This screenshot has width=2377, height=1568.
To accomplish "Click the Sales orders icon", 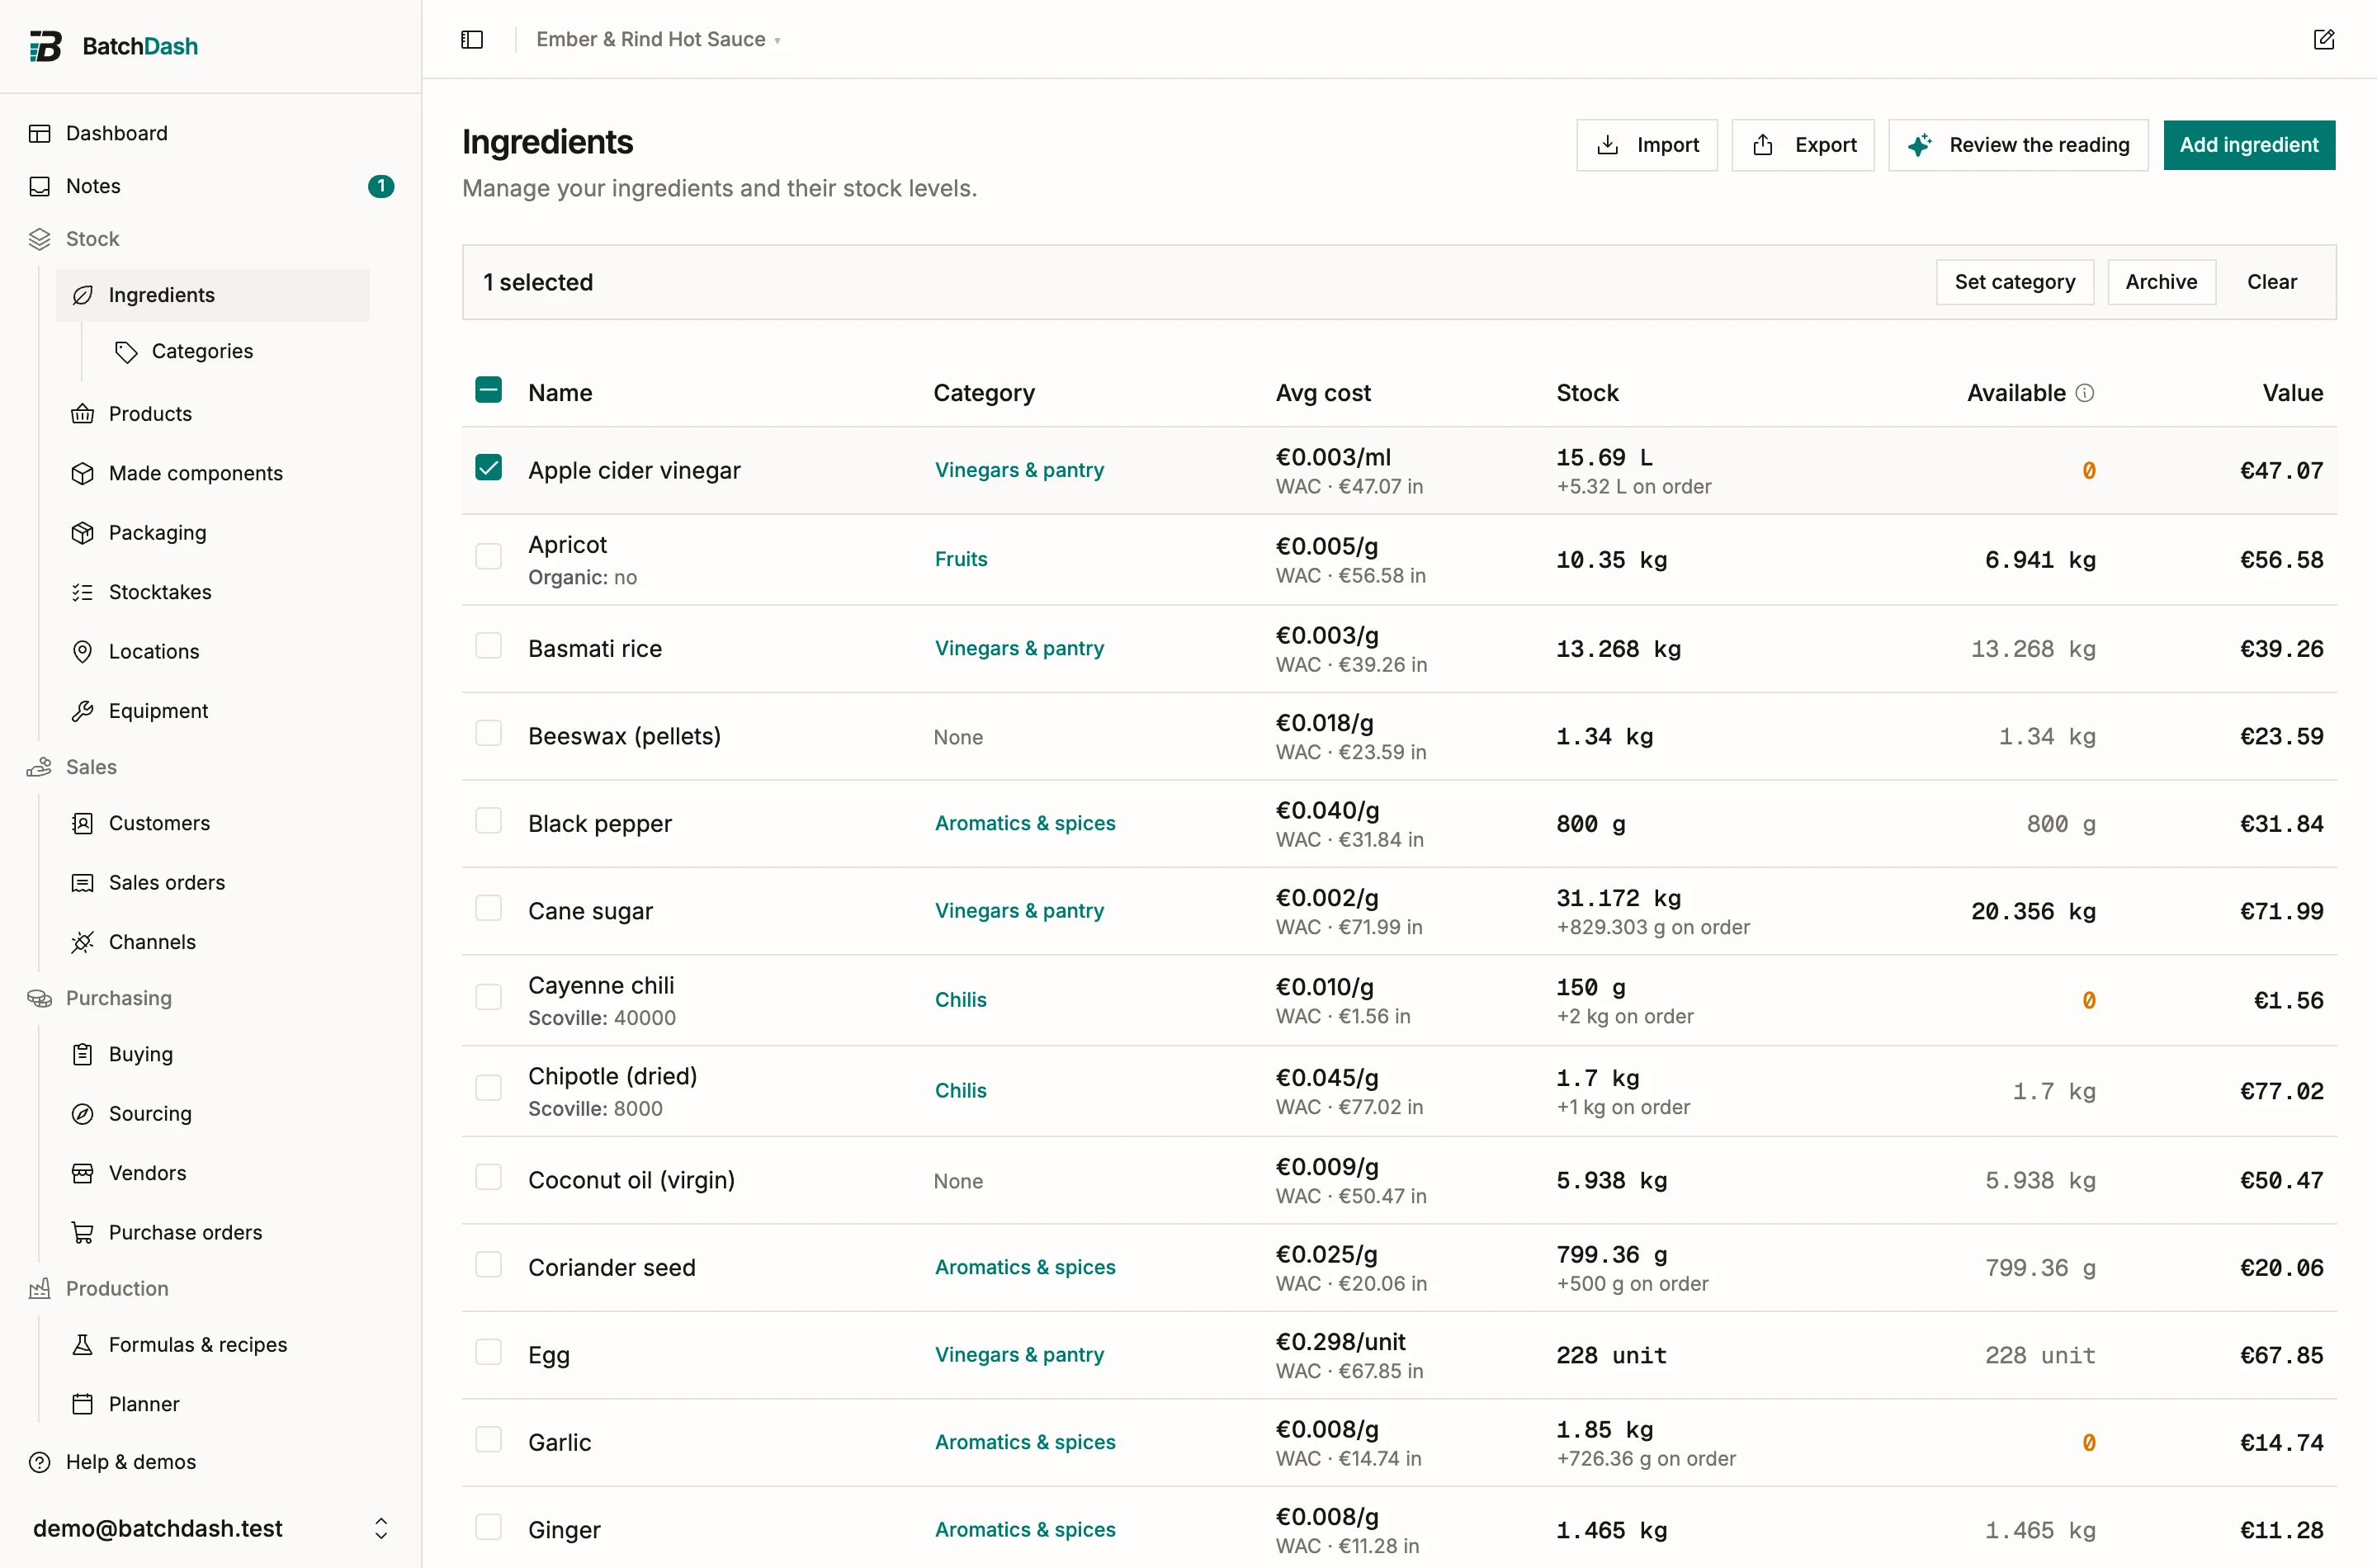I will pyautogui.click(x=83, y=883).
